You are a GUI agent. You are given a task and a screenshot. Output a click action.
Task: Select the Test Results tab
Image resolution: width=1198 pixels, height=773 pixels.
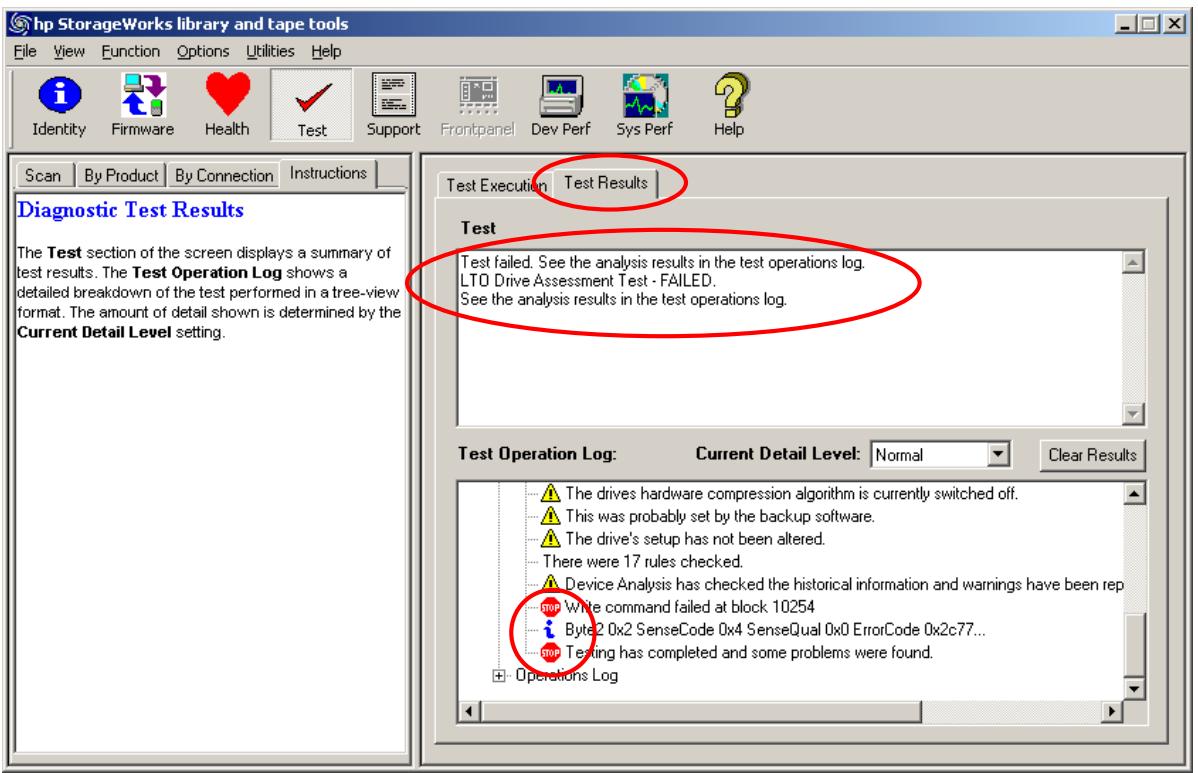point(606,183)
